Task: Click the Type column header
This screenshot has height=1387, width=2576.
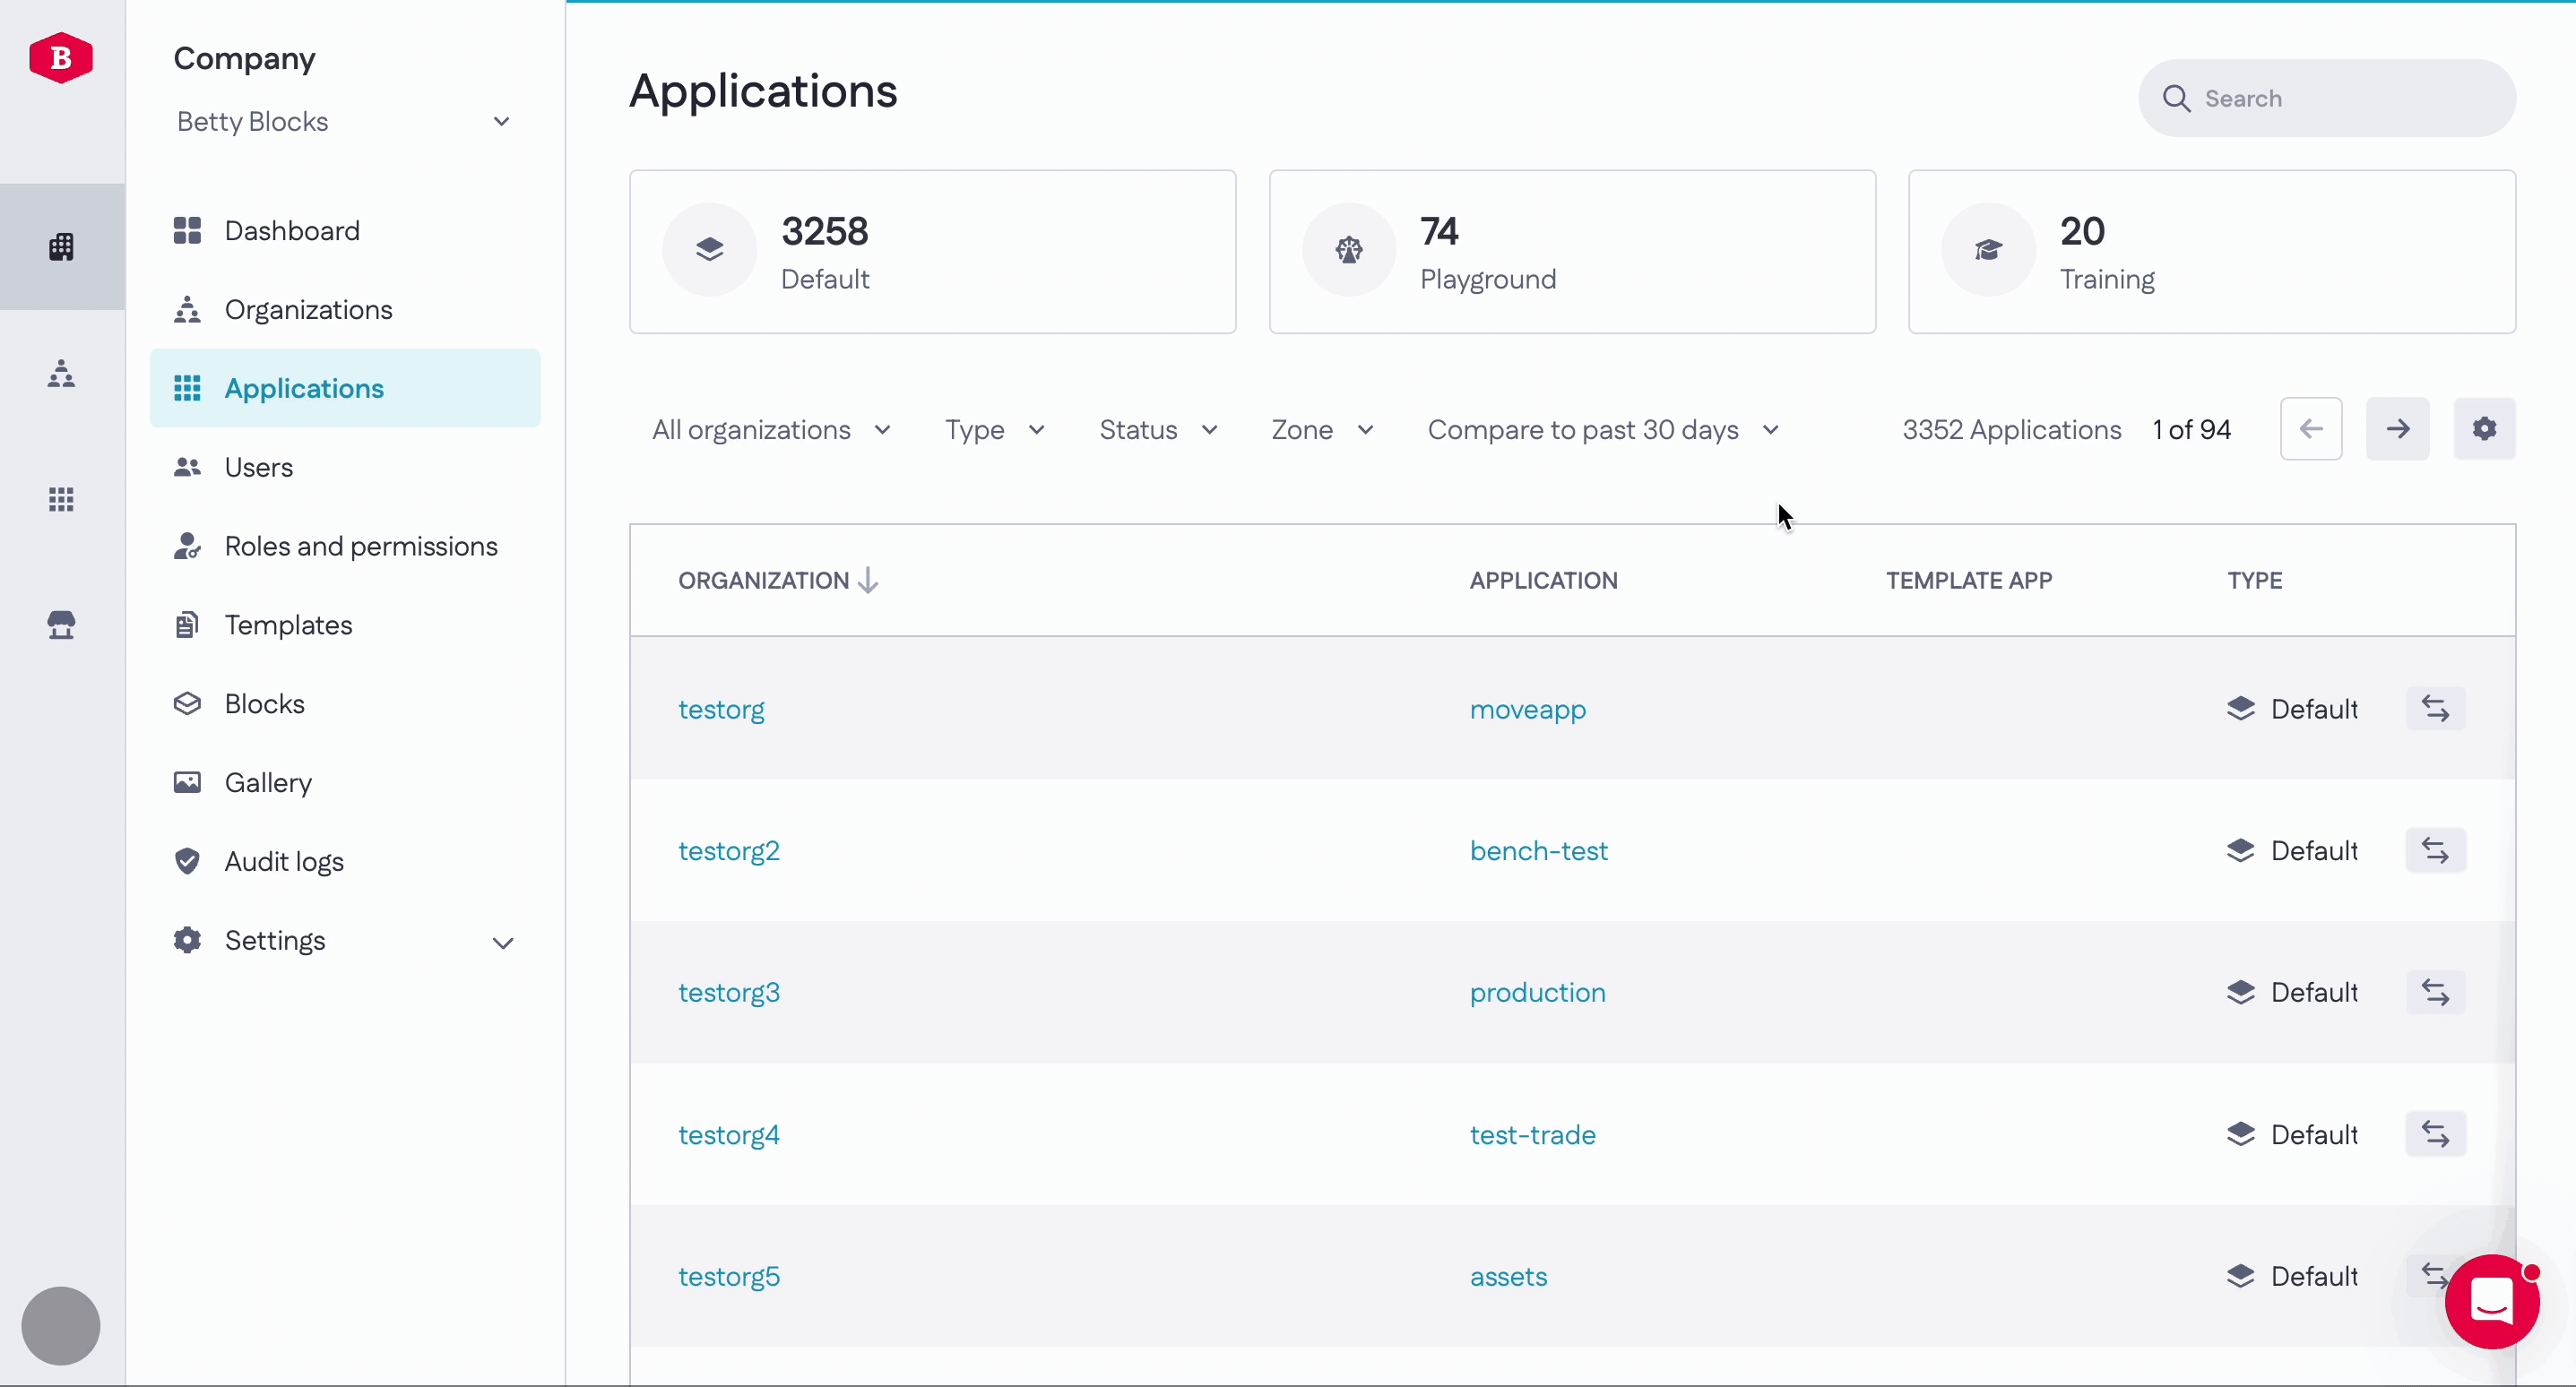Action: point(2254,581)
